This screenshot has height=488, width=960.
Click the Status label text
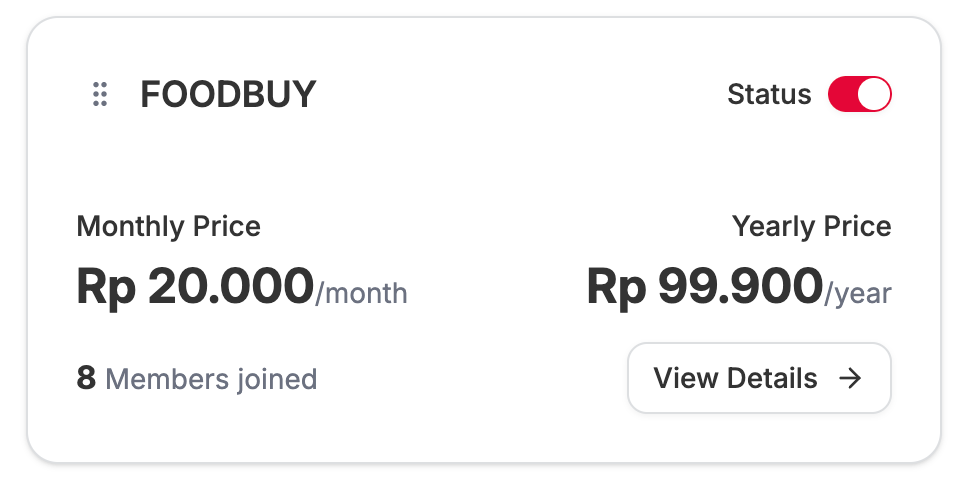coord(769,95)
